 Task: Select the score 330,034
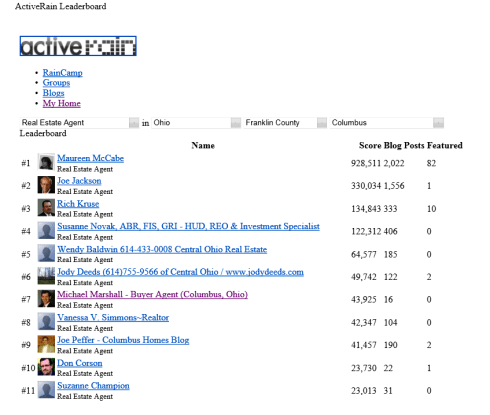coord(366,186)
